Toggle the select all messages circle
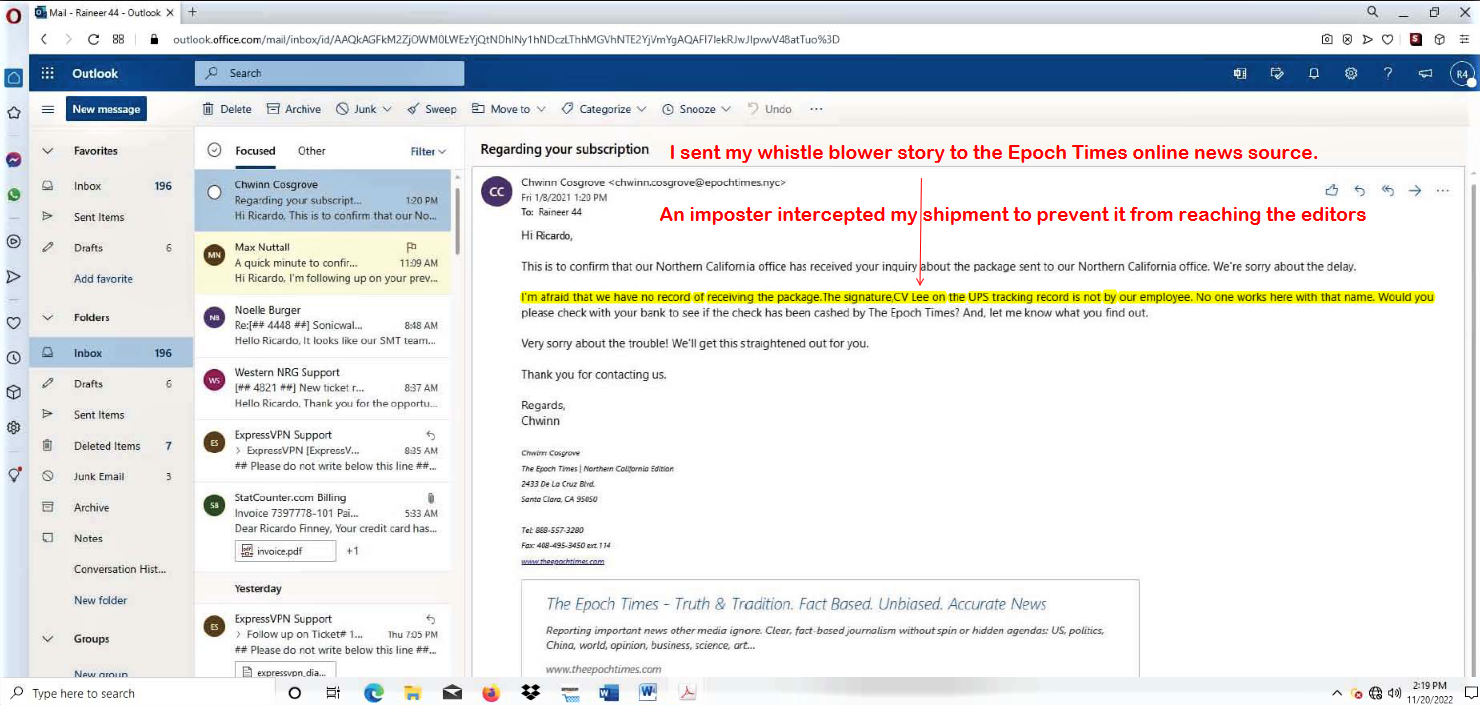The height and width of the screenshot is (705, 1480). 213,151
